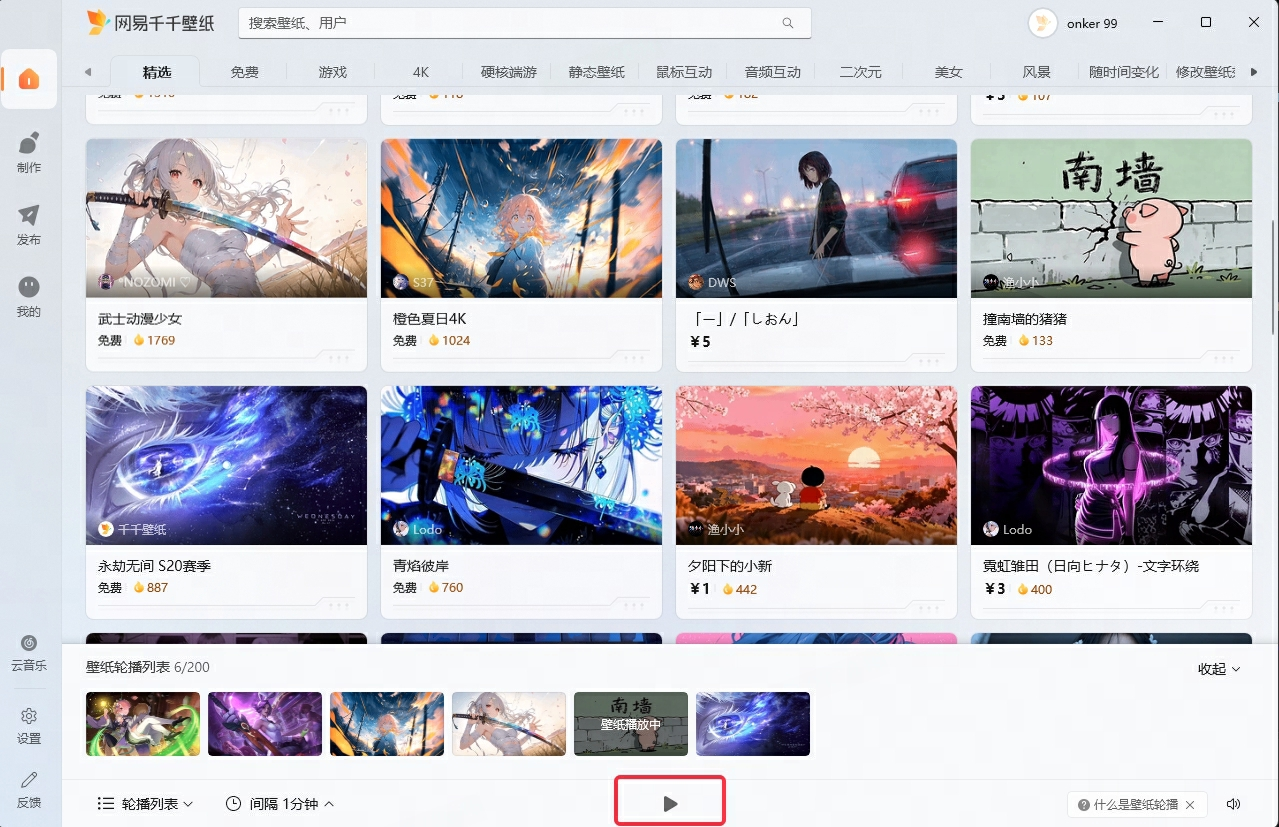Screen dimensions: 1279x827
Task: Open more options for 永劫无间 S20赛季
Action: [340, 606]
